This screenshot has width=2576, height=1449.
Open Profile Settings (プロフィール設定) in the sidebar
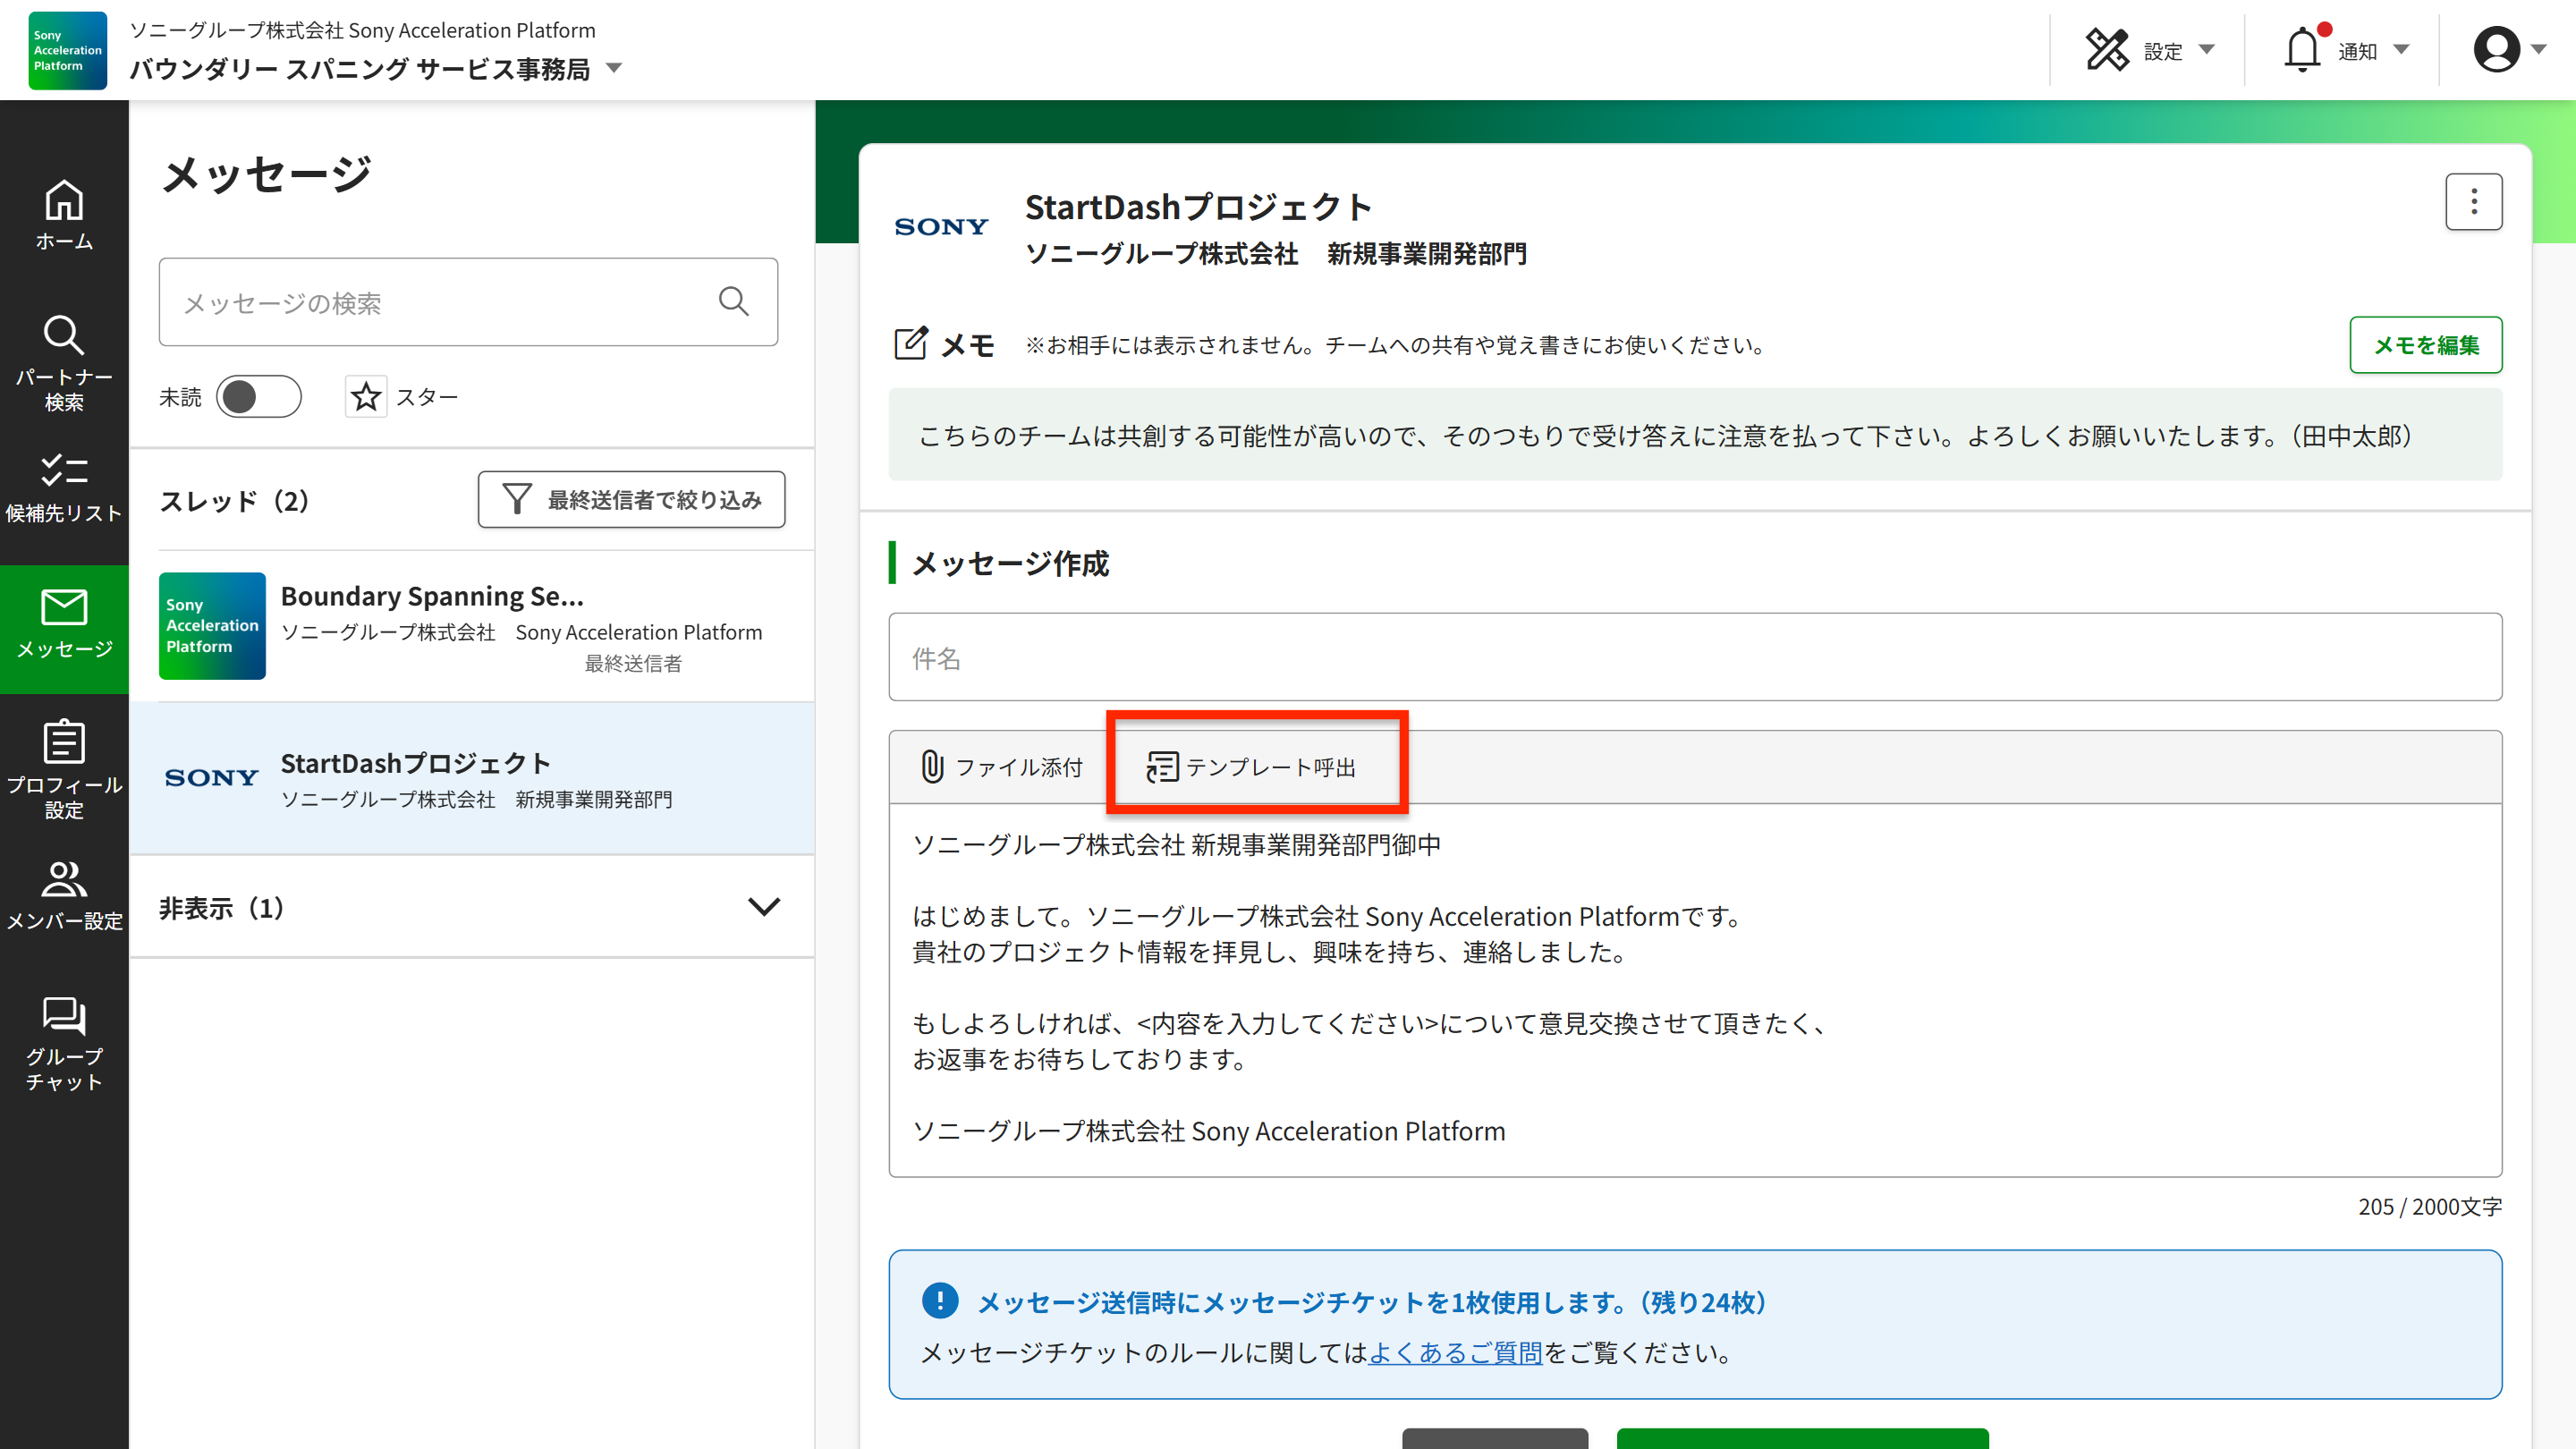(64, 768)
